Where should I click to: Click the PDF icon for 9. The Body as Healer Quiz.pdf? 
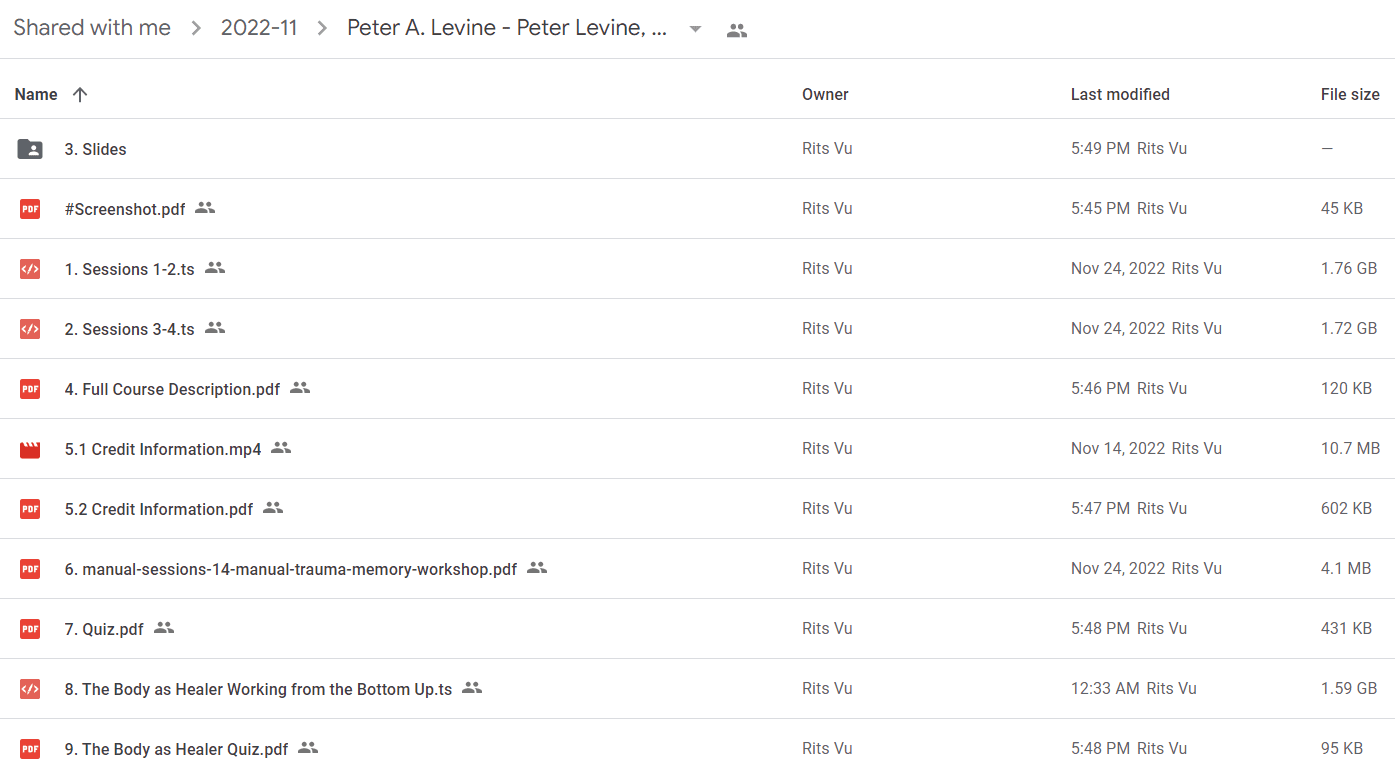(x=30, y=749)
